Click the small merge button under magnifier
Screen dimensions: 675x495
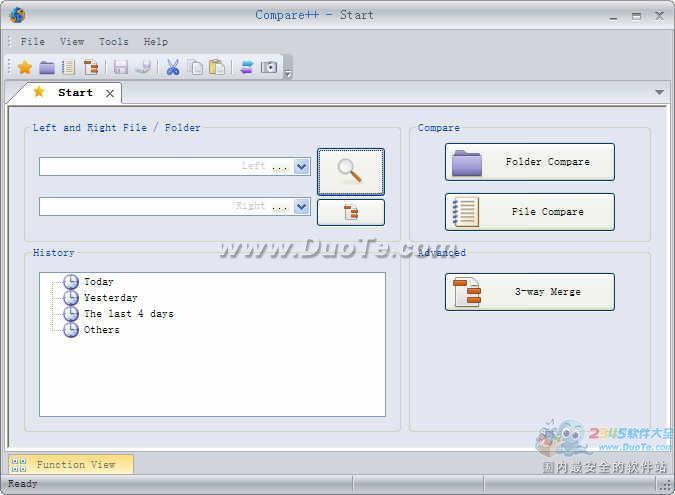351,212
